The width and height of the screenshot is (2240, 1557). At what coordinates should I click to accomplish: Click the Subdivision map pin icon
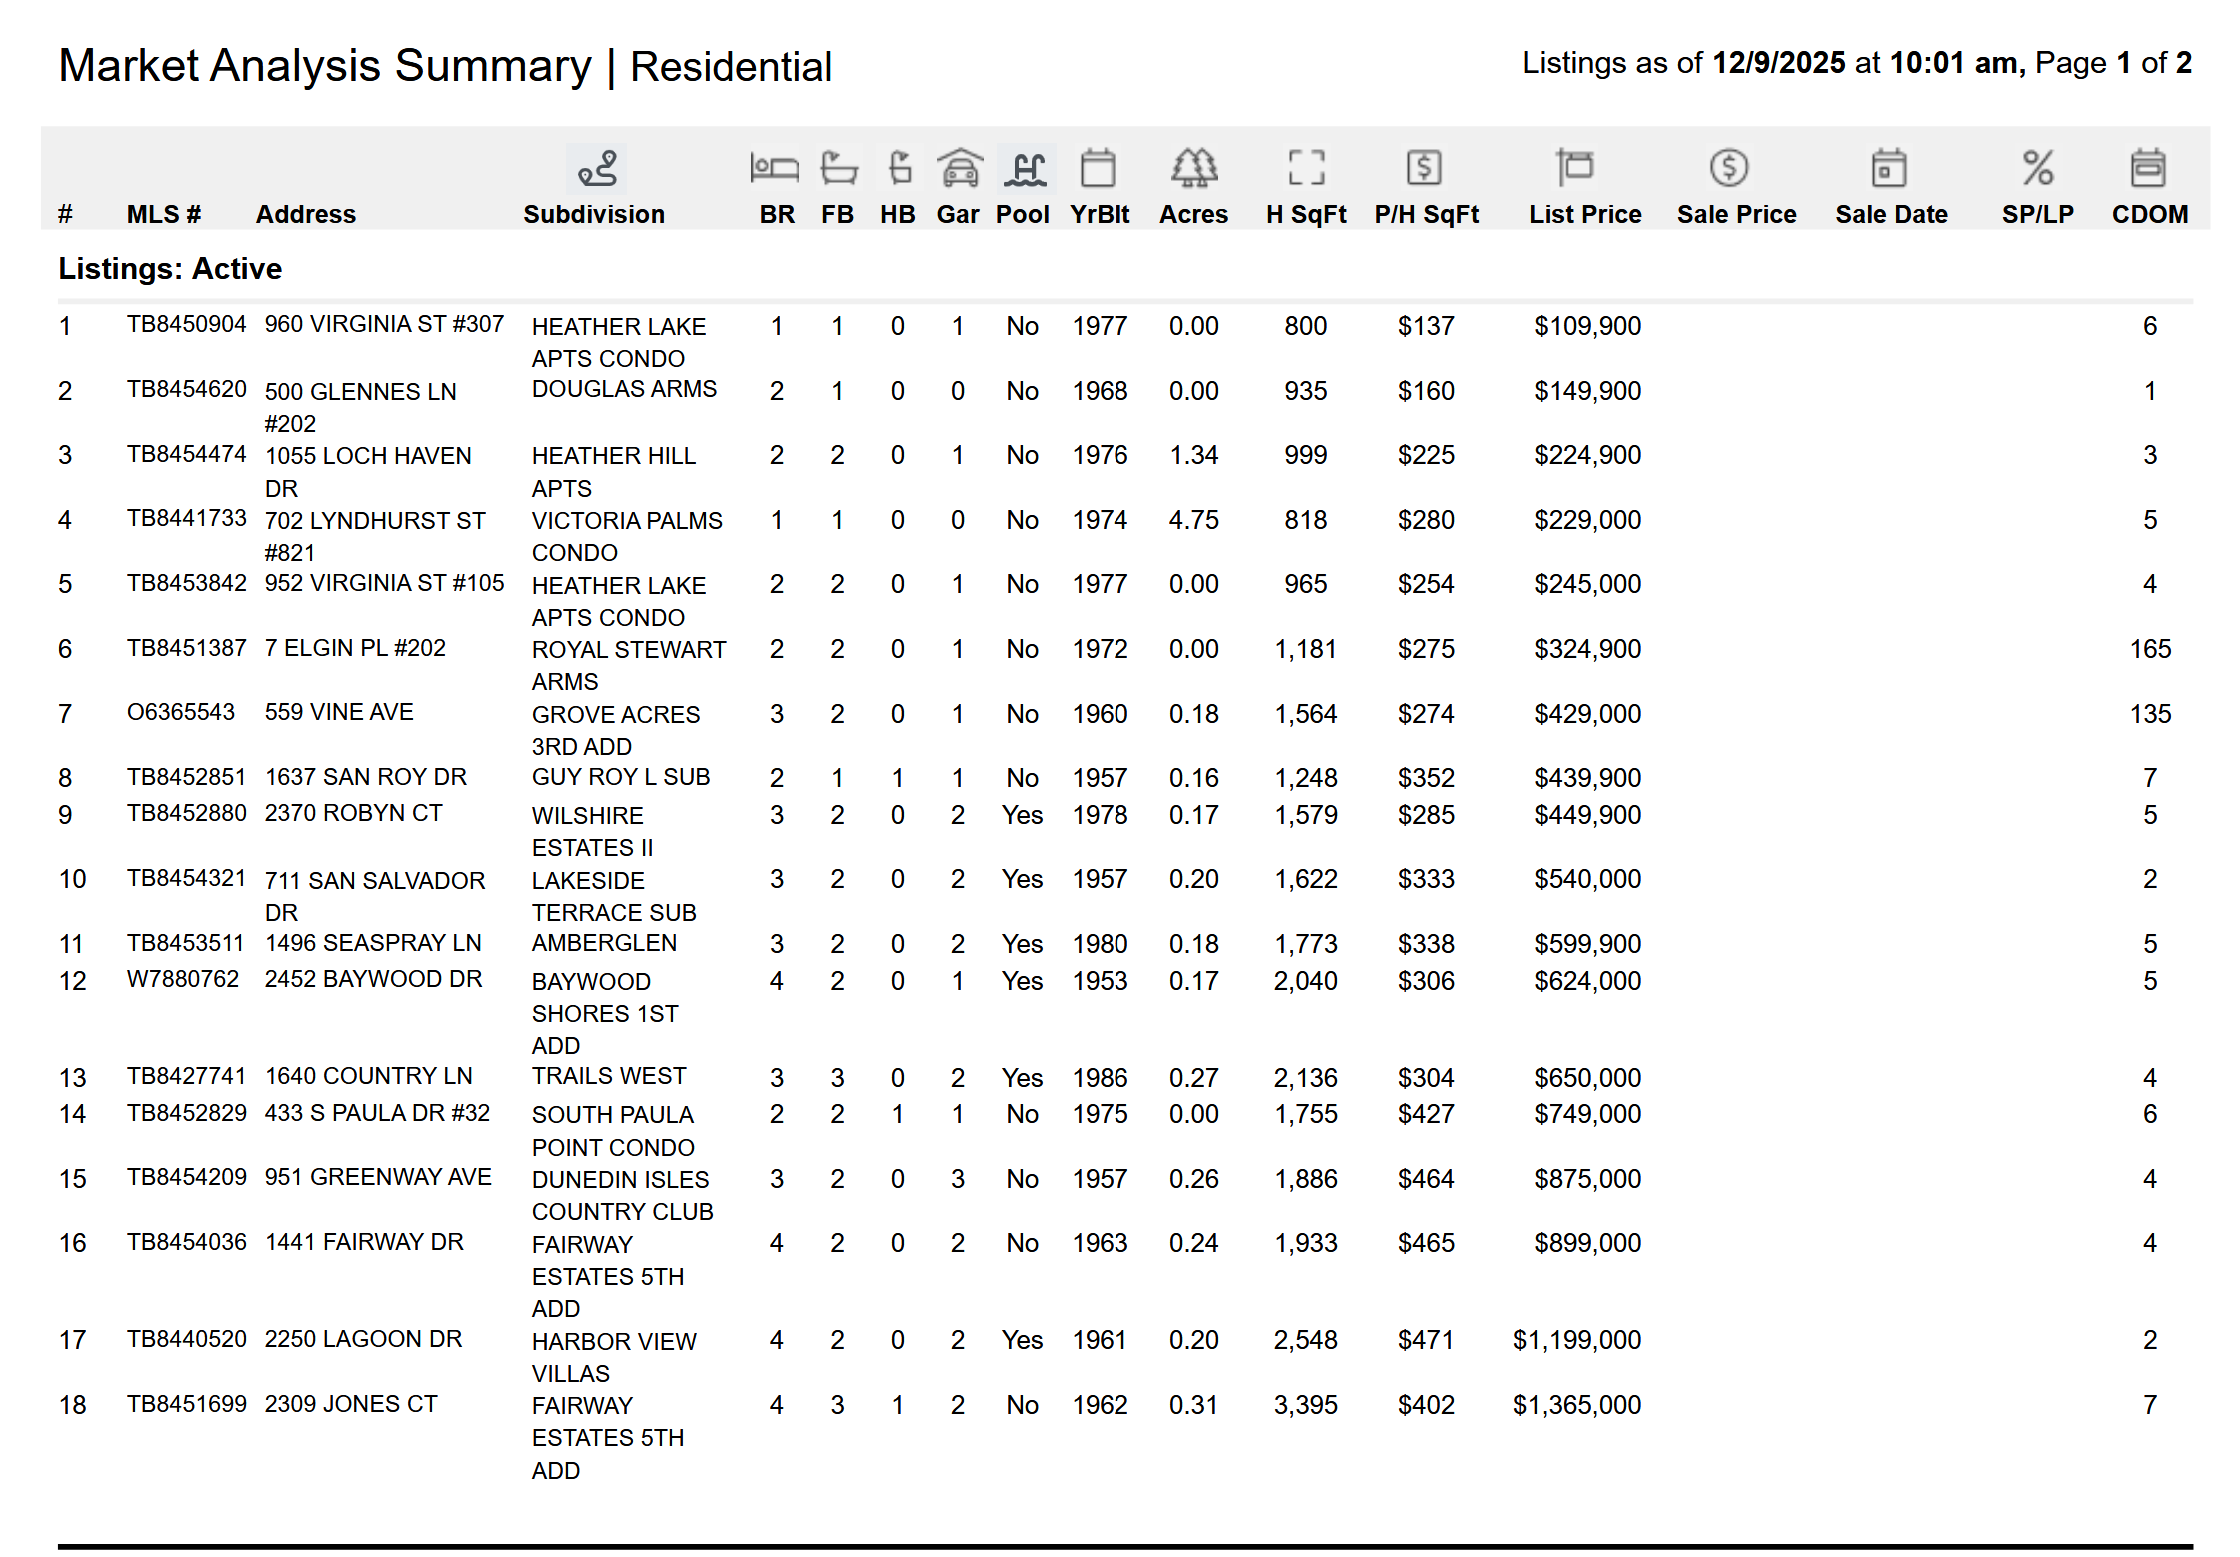click(597, 168)
